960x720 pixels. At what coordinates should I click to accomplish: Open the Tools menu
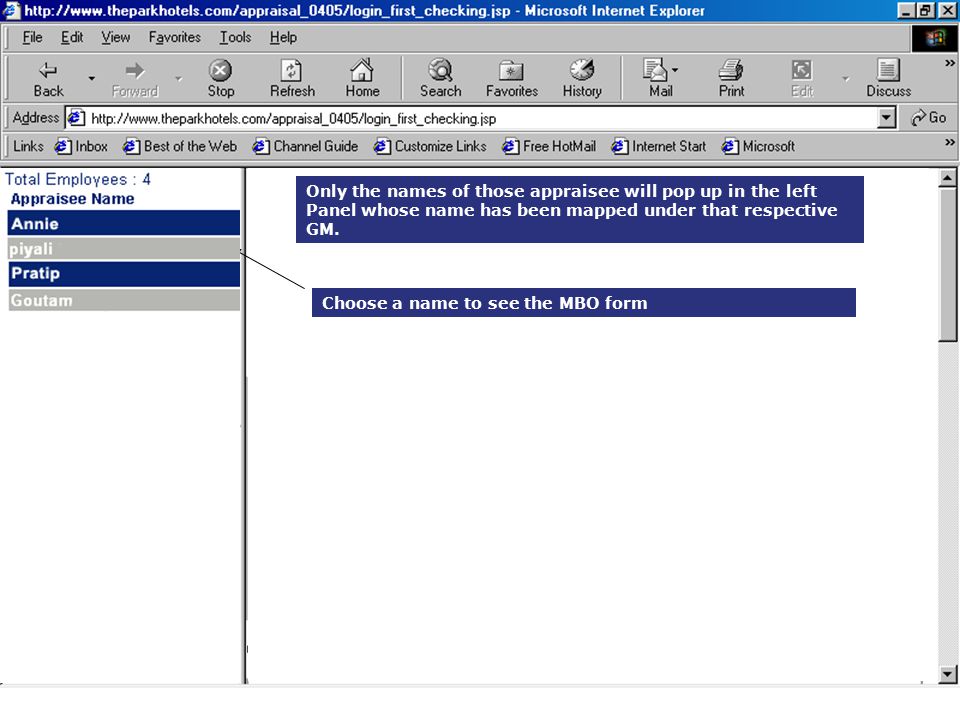pyautogui.click(x=235, y=37)
